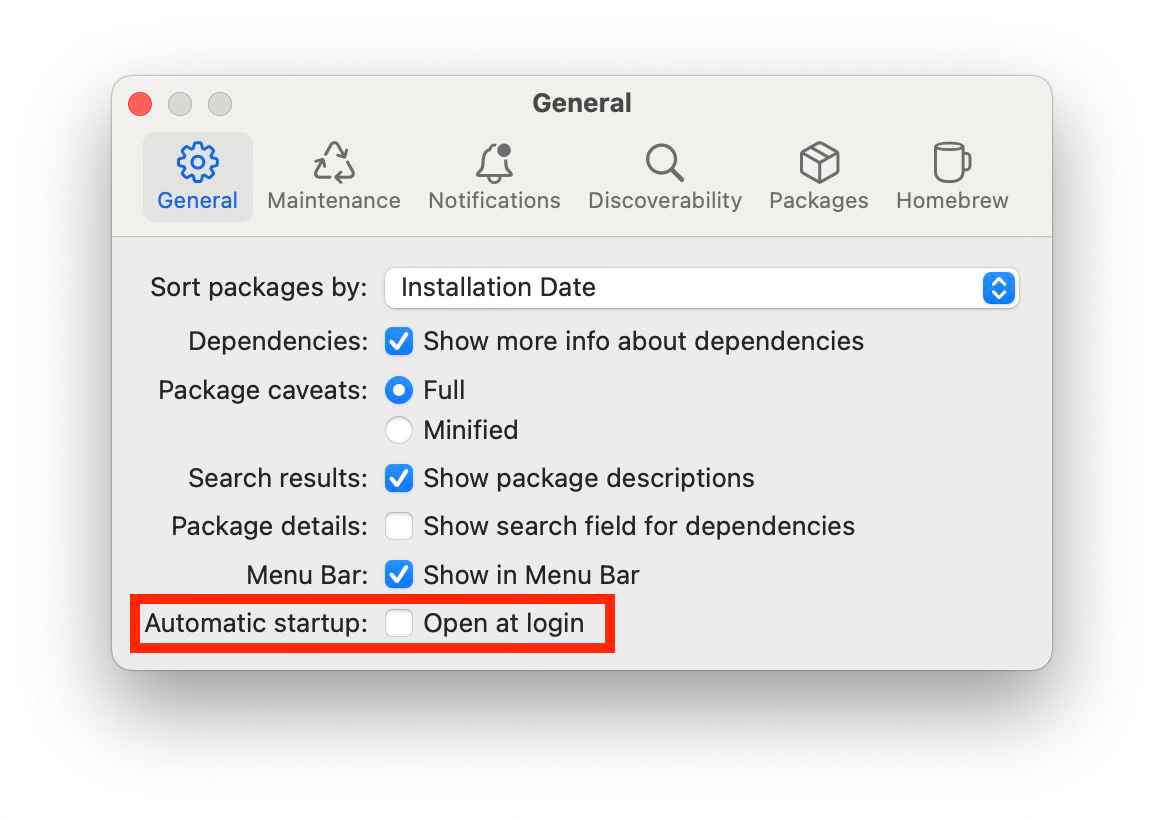The image size is (1164, 818).
Task: Open the General settings tab
Action: (197, 177)
